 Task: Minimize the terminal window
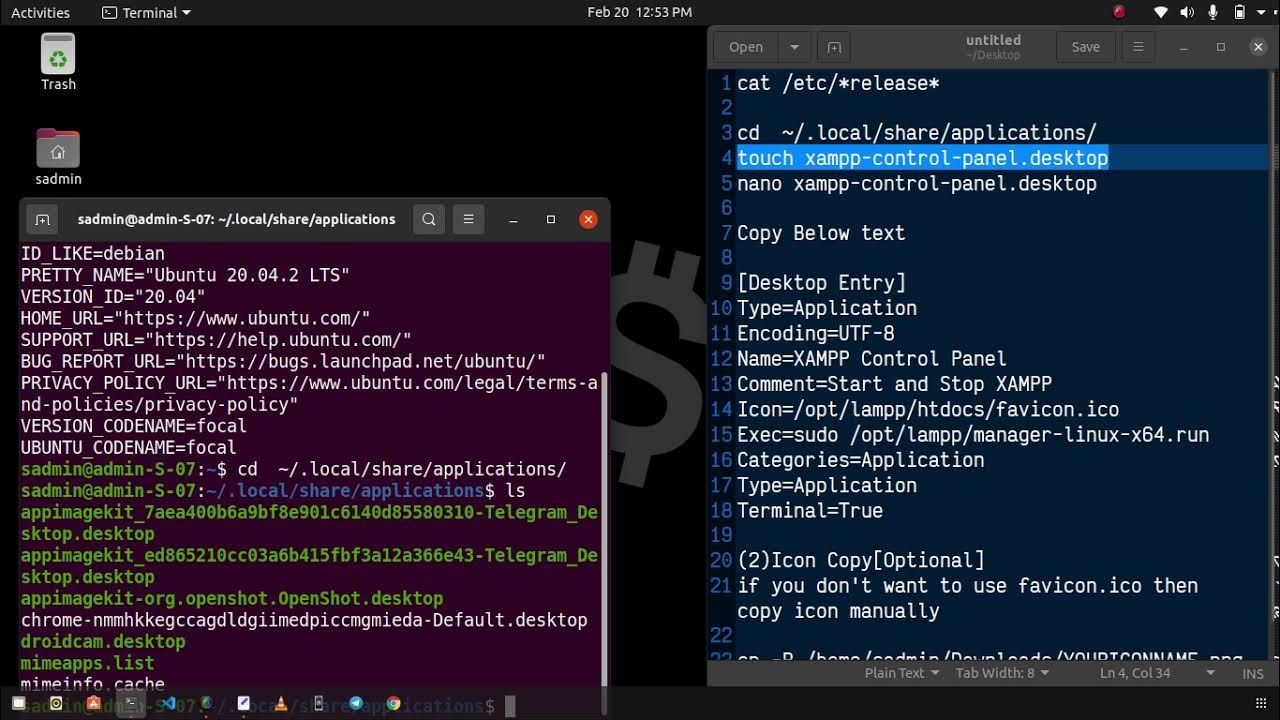(512, 219)
